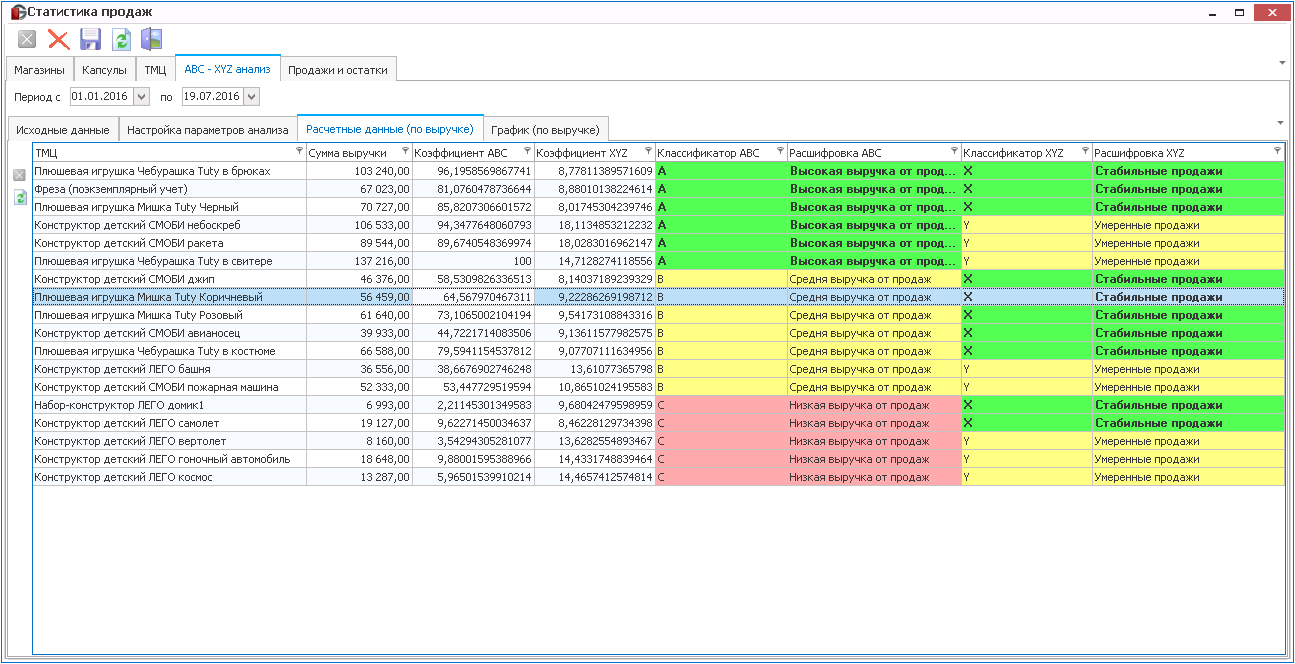
Task: Open filter for Коэффициент XYZ column
Action: tap(648, 151)
